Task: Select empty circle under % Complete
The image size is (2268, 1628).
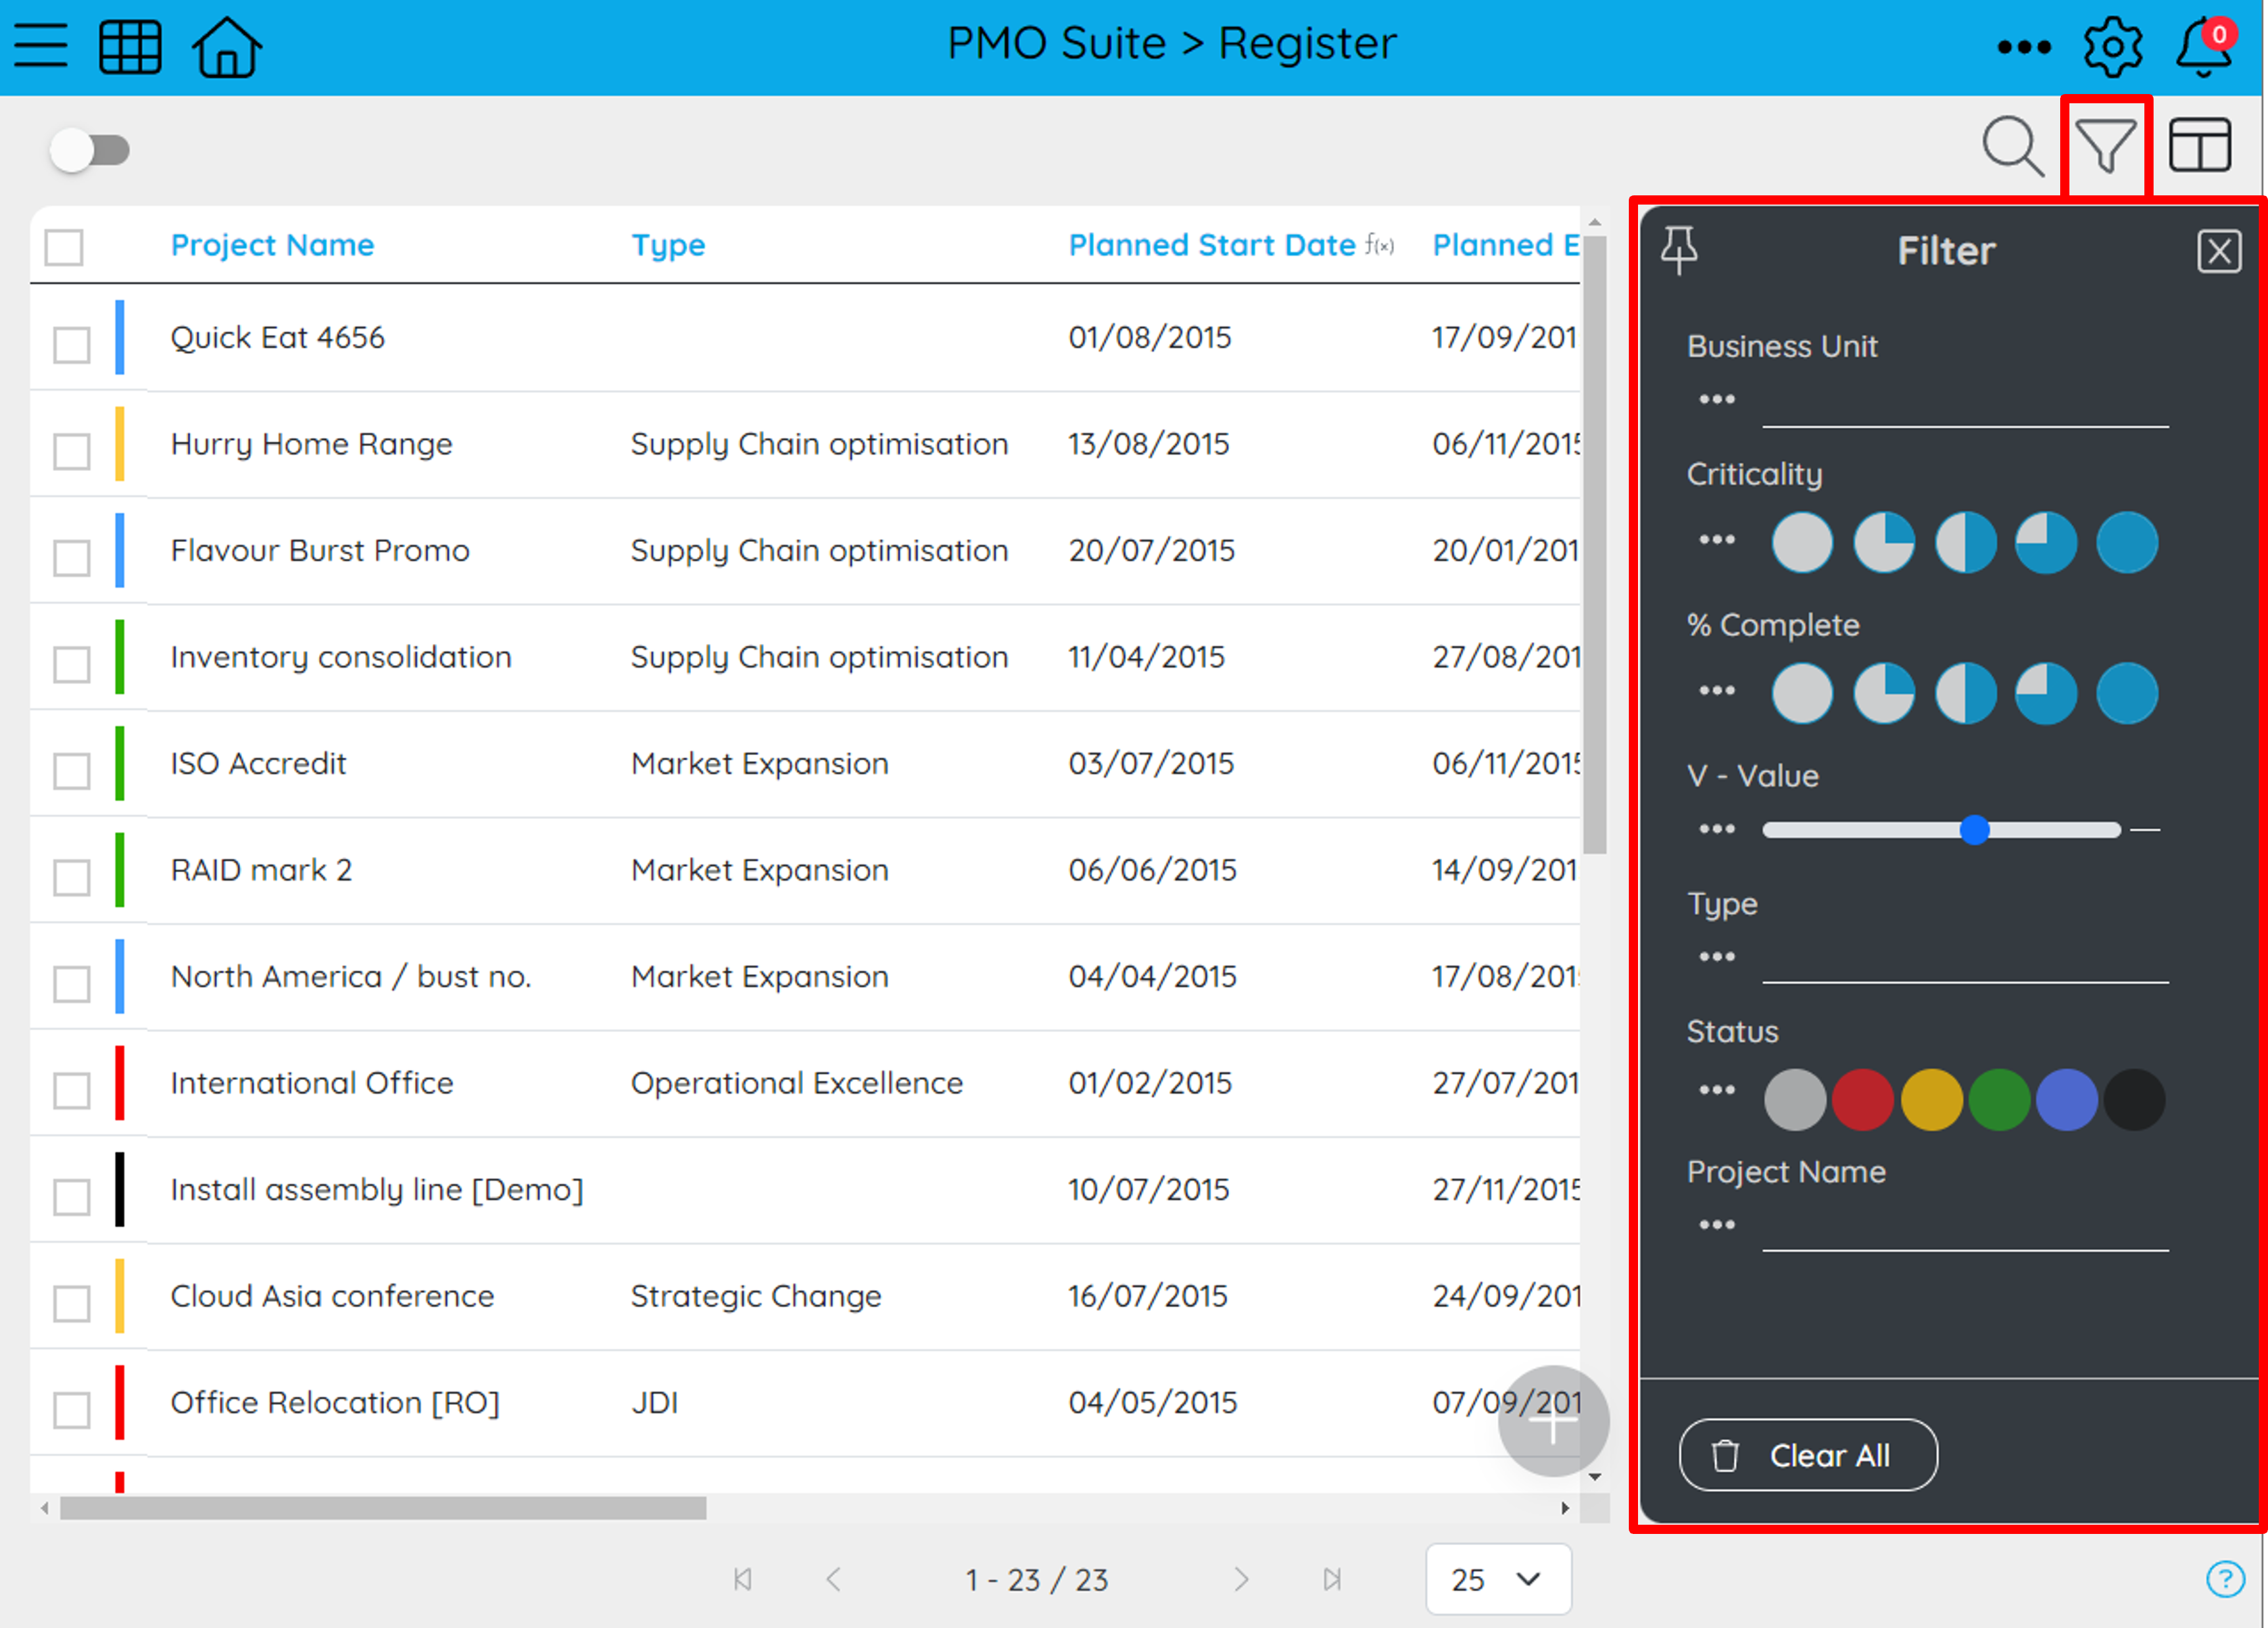Action: pyautogui.click(x=1802, y=694)
